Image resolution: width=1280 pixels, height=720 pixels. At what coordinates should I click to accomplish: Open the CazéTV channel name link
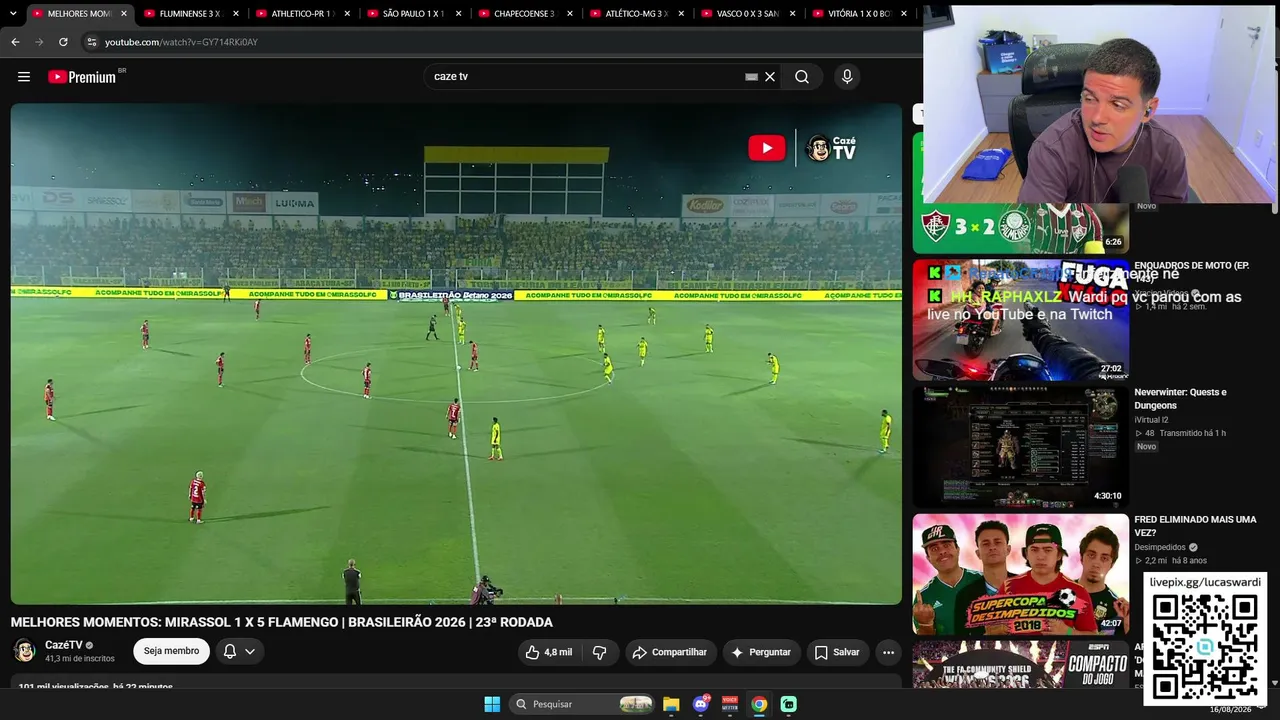(x=64, y=645)
